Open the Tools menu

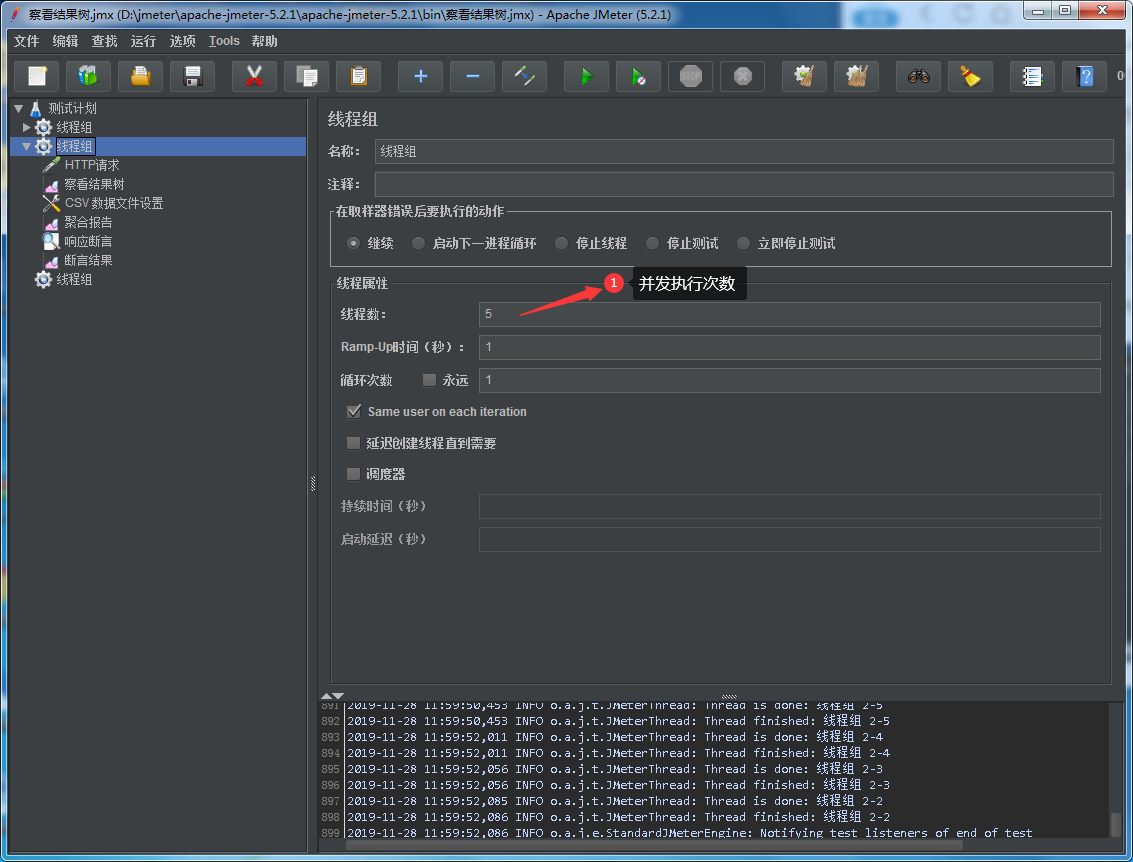(x=224, y=41)
